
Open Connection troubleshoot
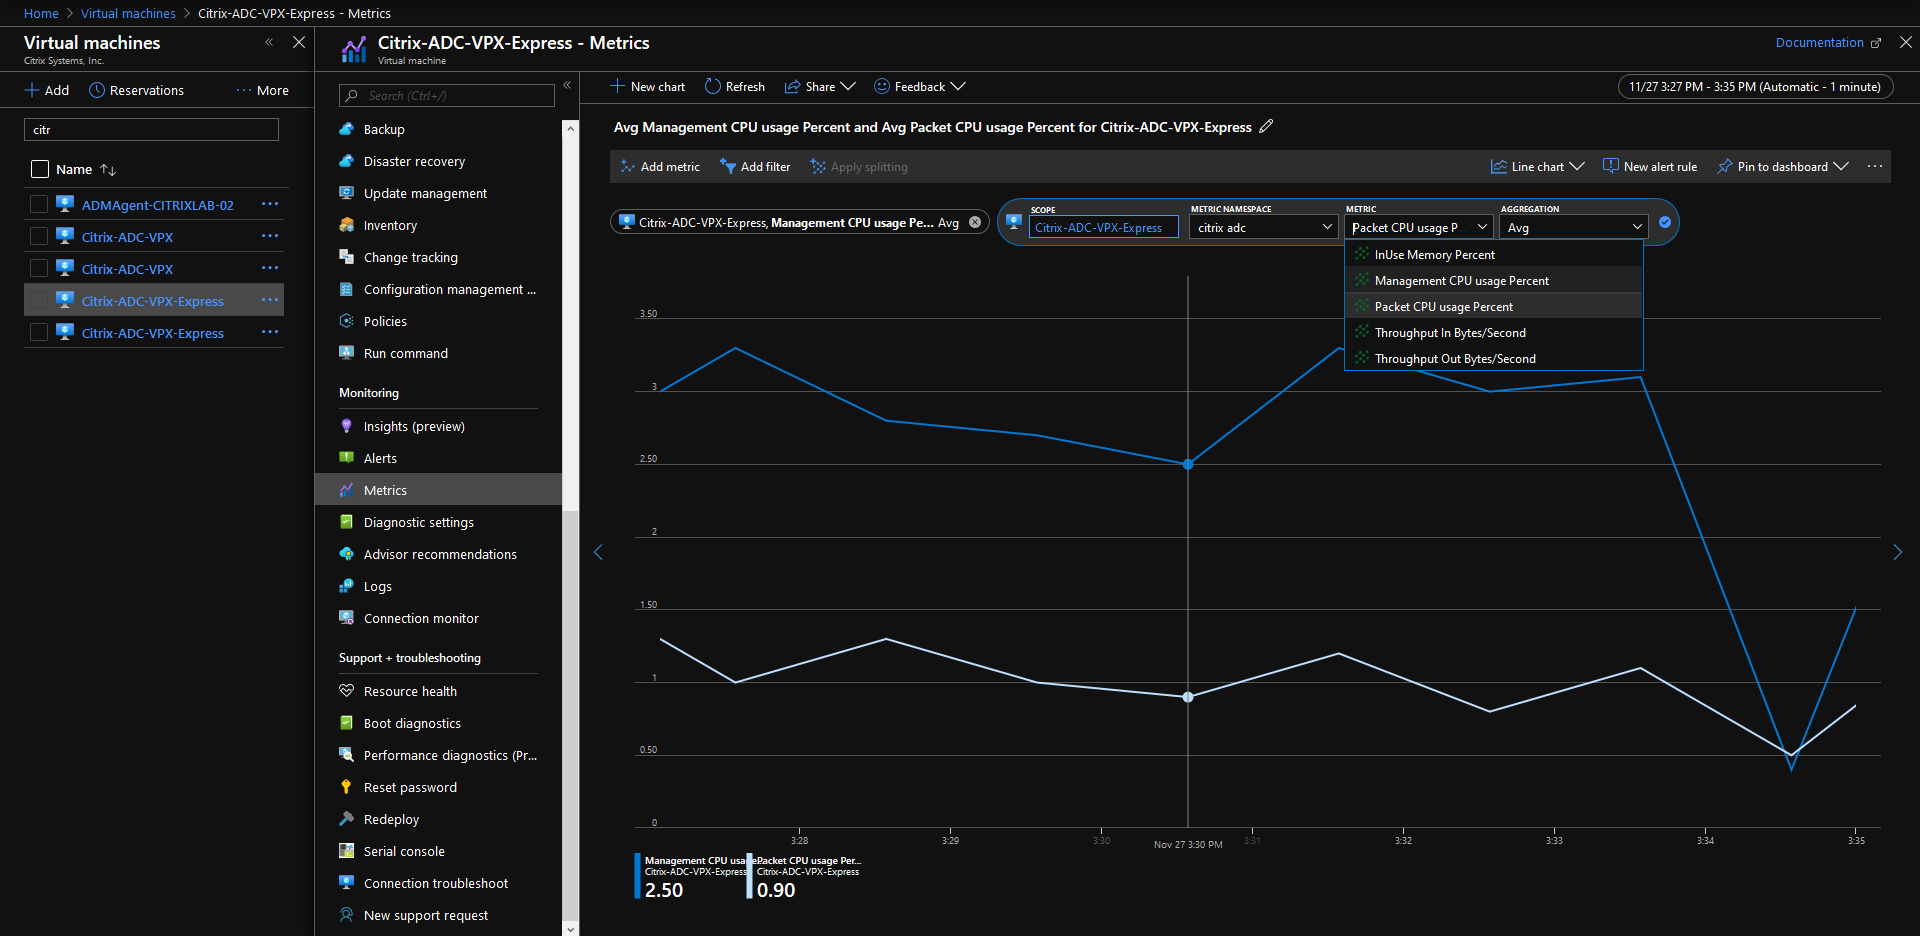438,883
